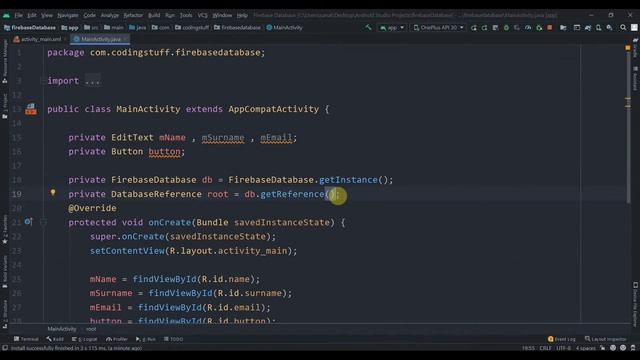Viewport: 640px width, 360px height.
Task: Open the app run configuration dropdown
Action: pyautogui.click(x=391, y=28)
